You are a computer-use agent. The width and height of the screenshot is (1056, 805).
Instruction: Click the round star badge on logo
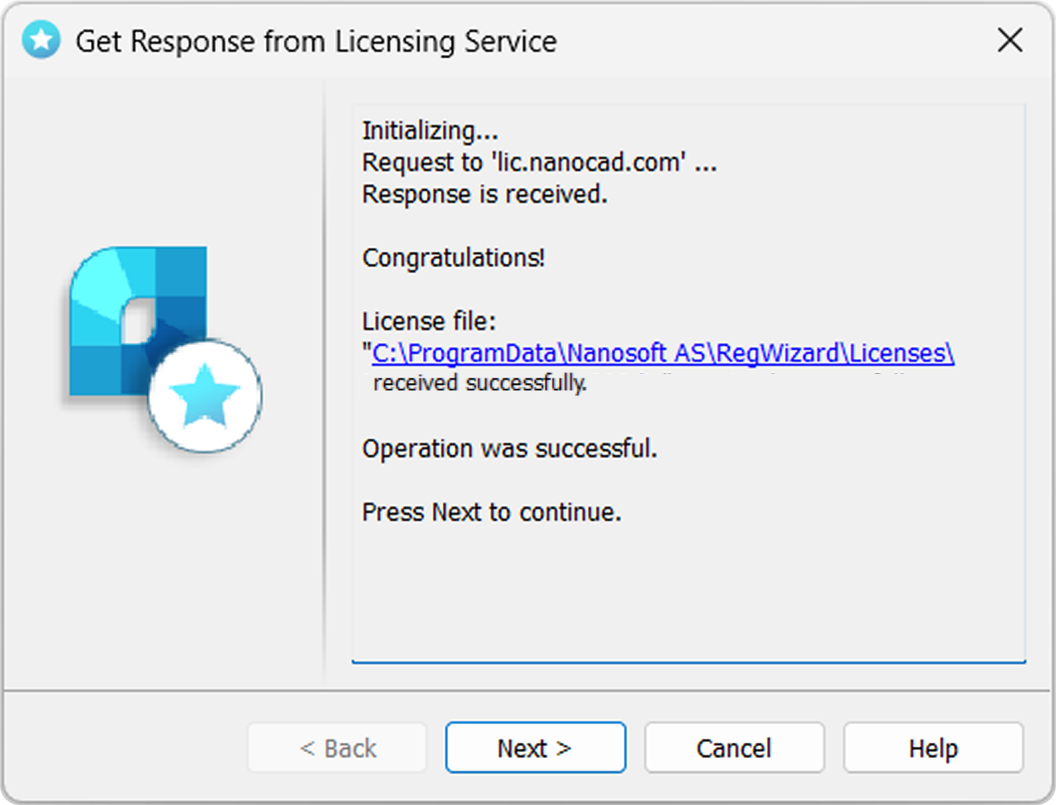(x=205, y=395)
